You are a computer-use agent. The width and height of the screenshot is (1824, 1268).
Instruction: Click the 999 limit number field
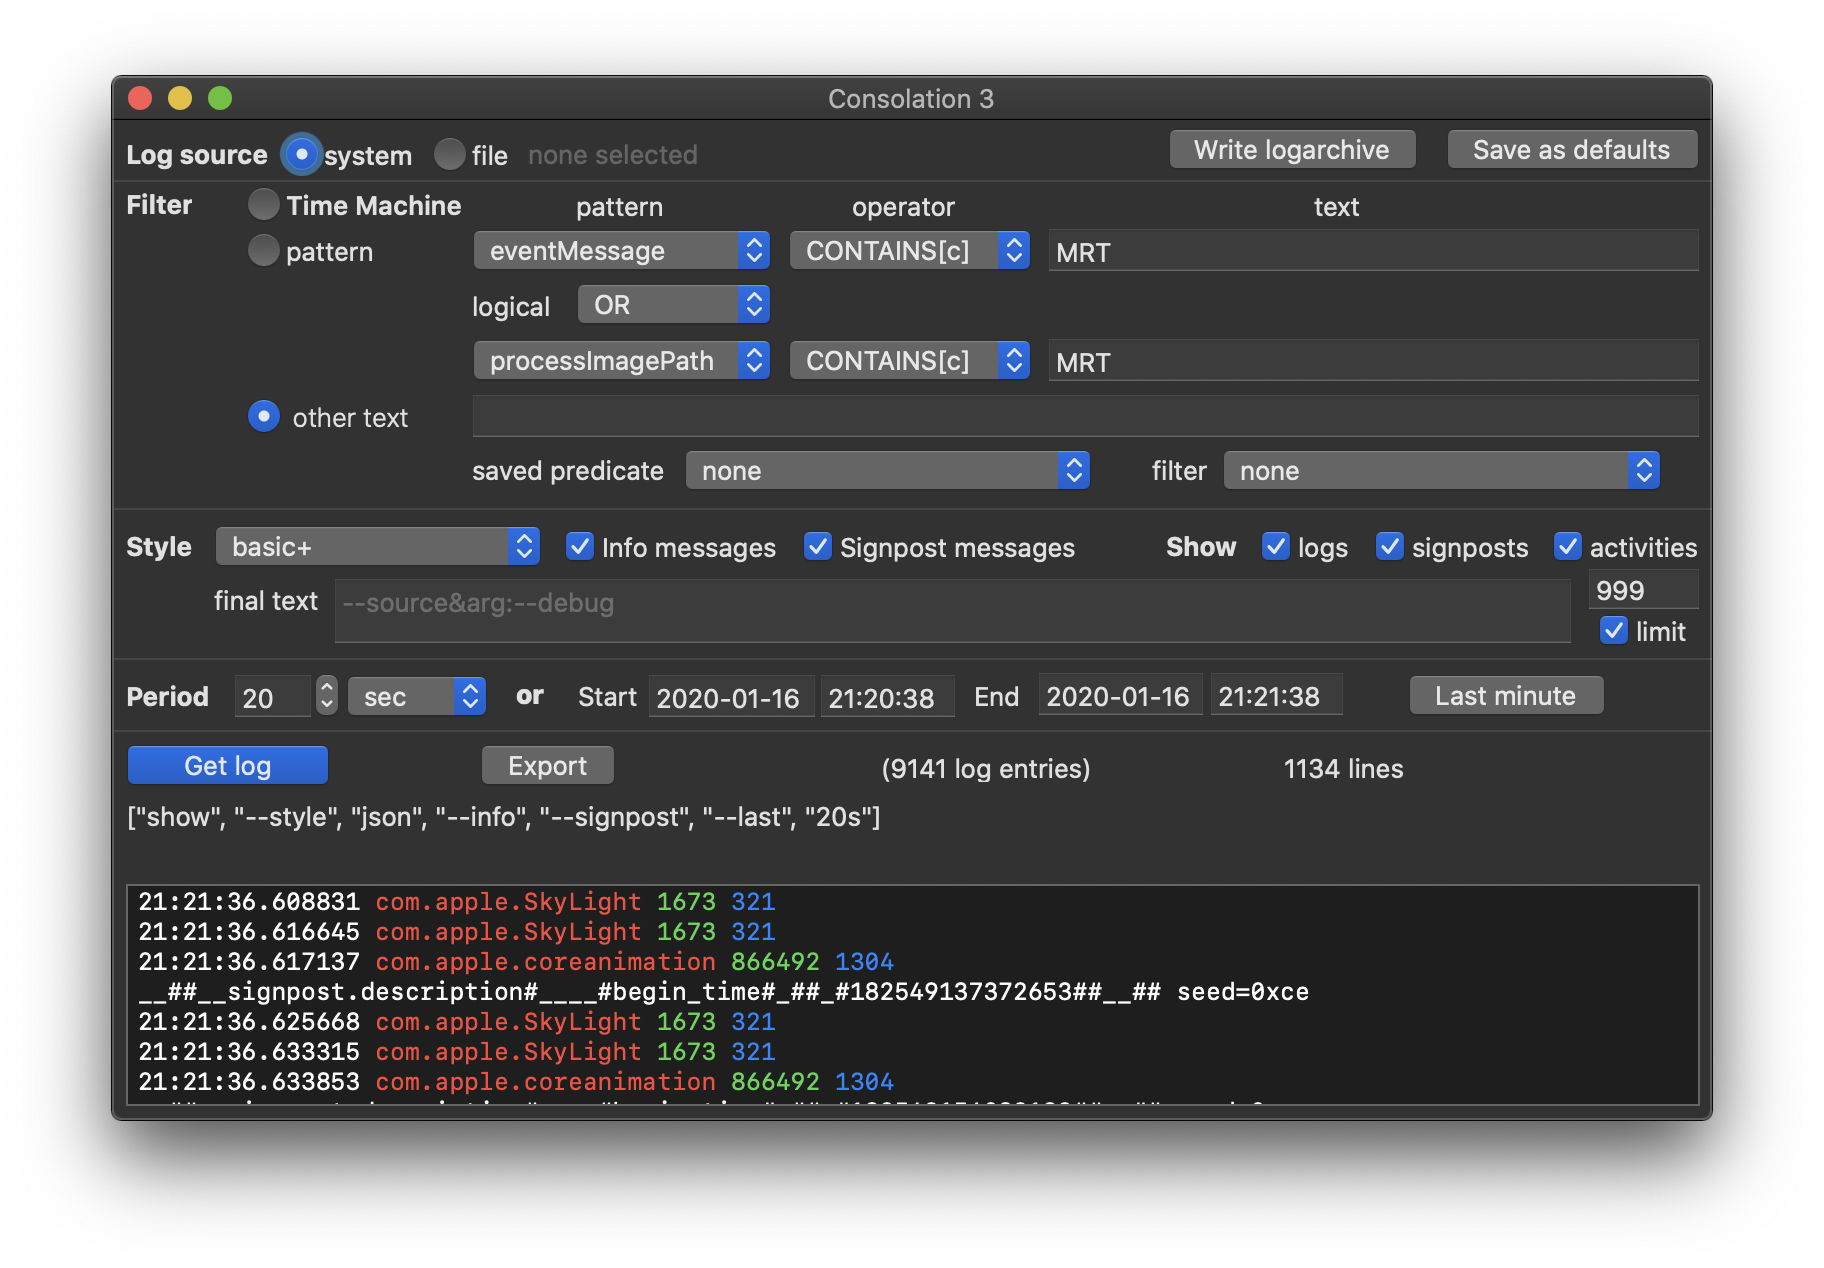(x=1642, y=590)
